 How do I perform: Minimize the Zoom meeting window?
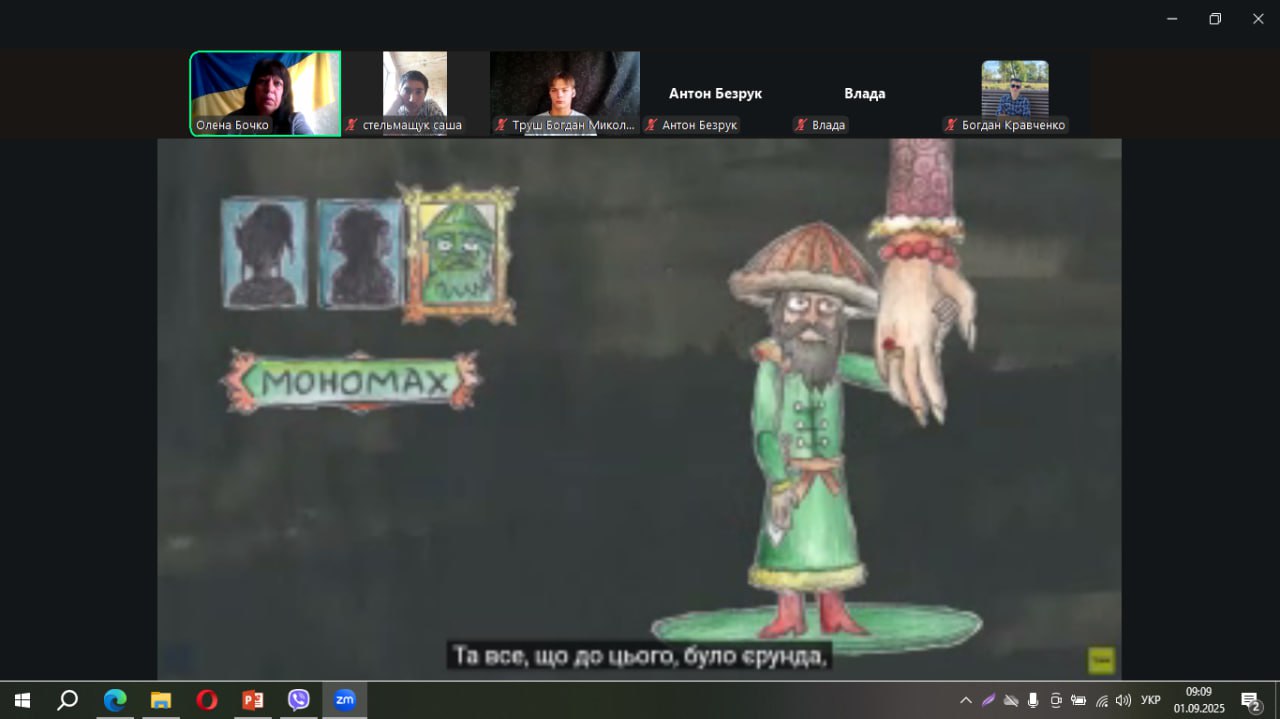pos(1171,18)
